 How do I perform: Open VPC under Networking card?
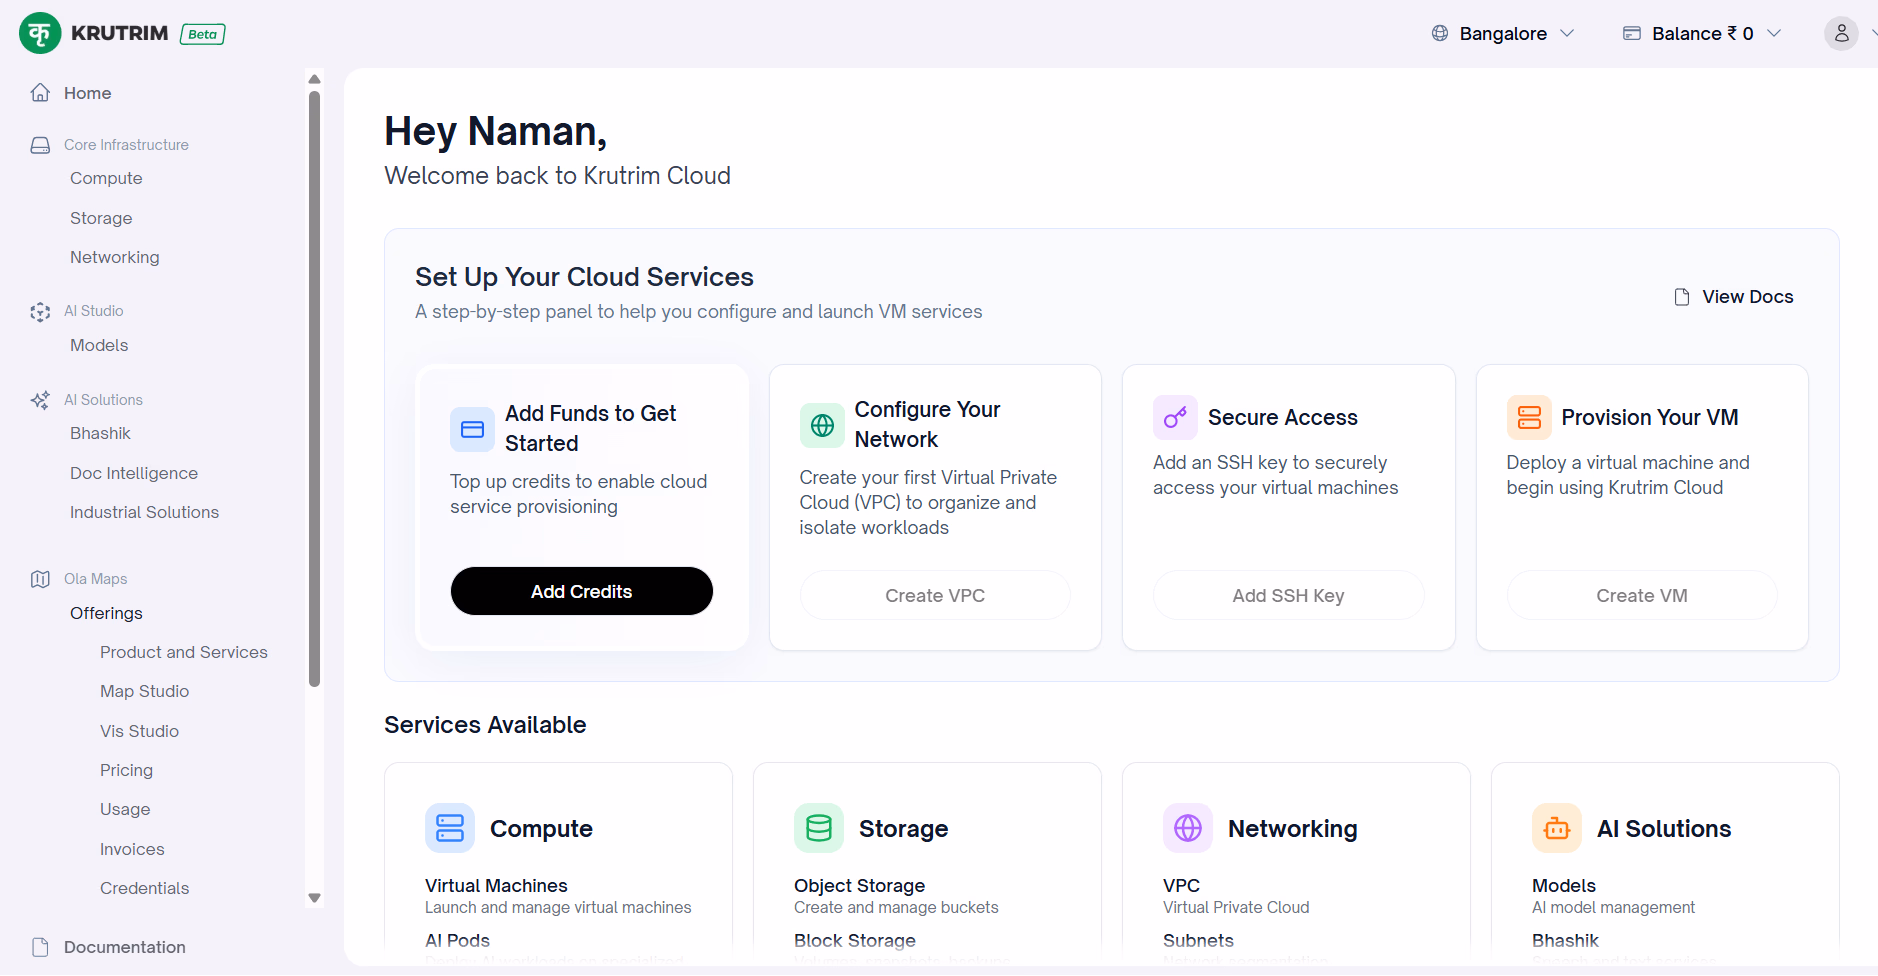1181,886
